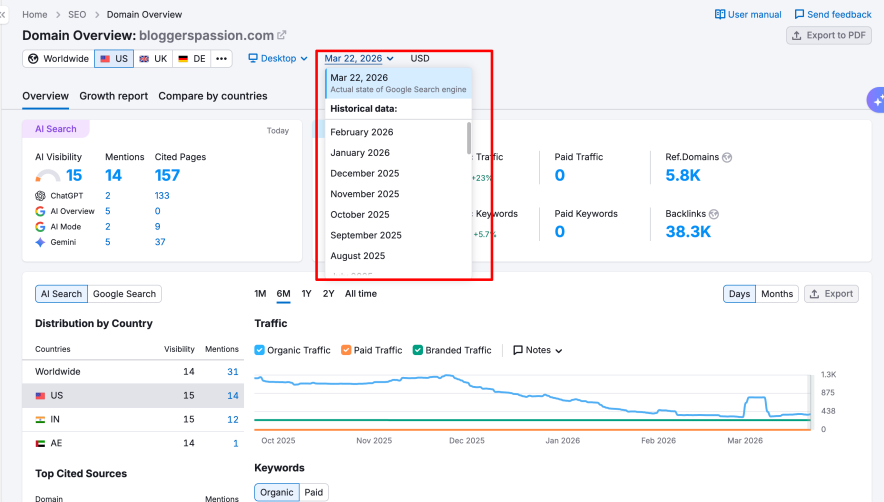Select the UK flag database

coord(153,59)
